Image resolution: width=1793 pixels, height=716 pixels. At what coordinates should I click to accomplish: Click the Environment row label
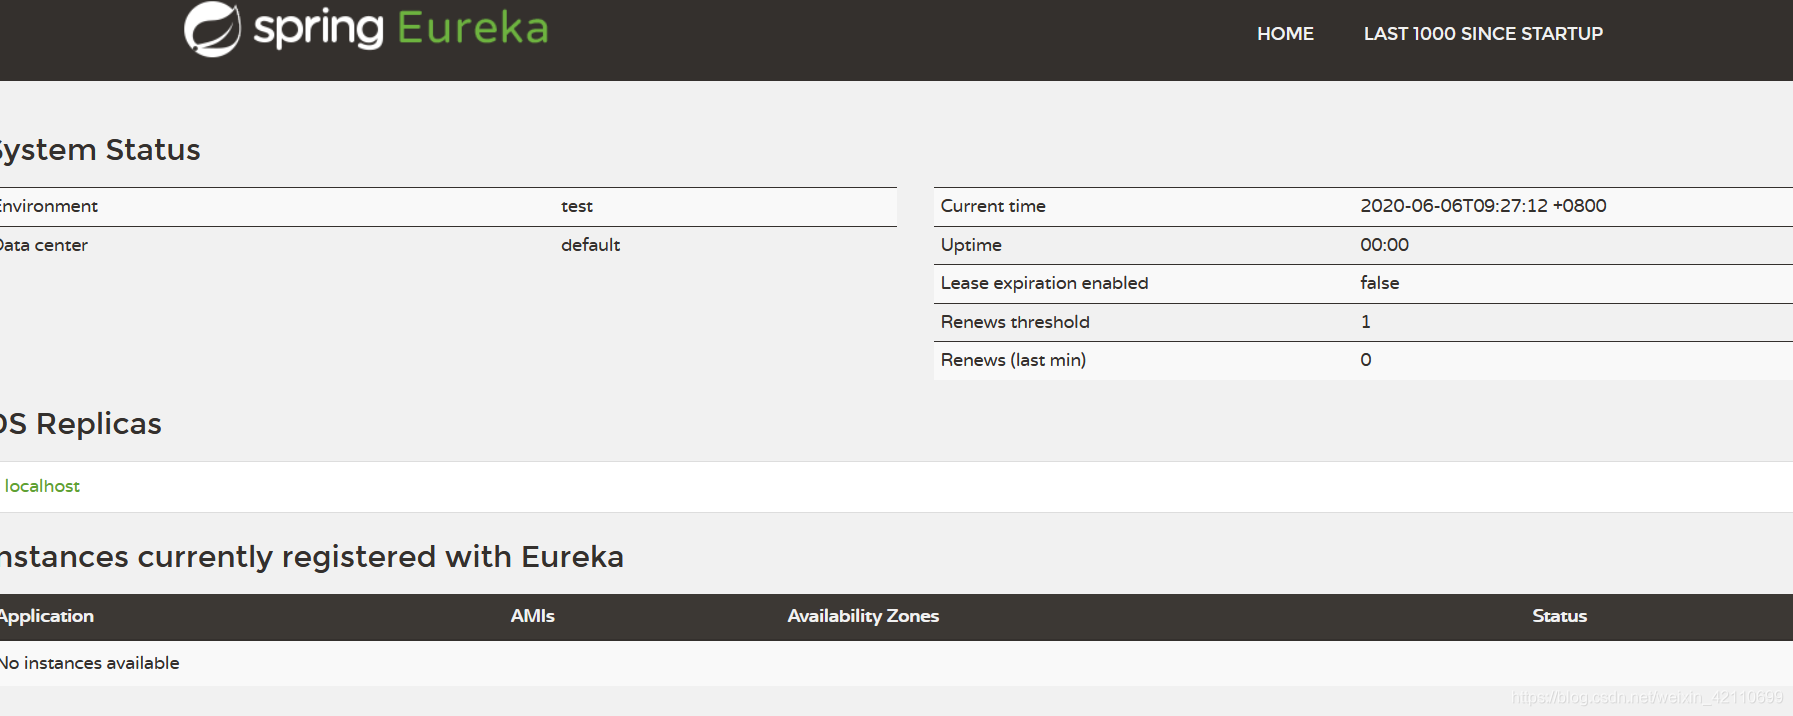[49, 206]
